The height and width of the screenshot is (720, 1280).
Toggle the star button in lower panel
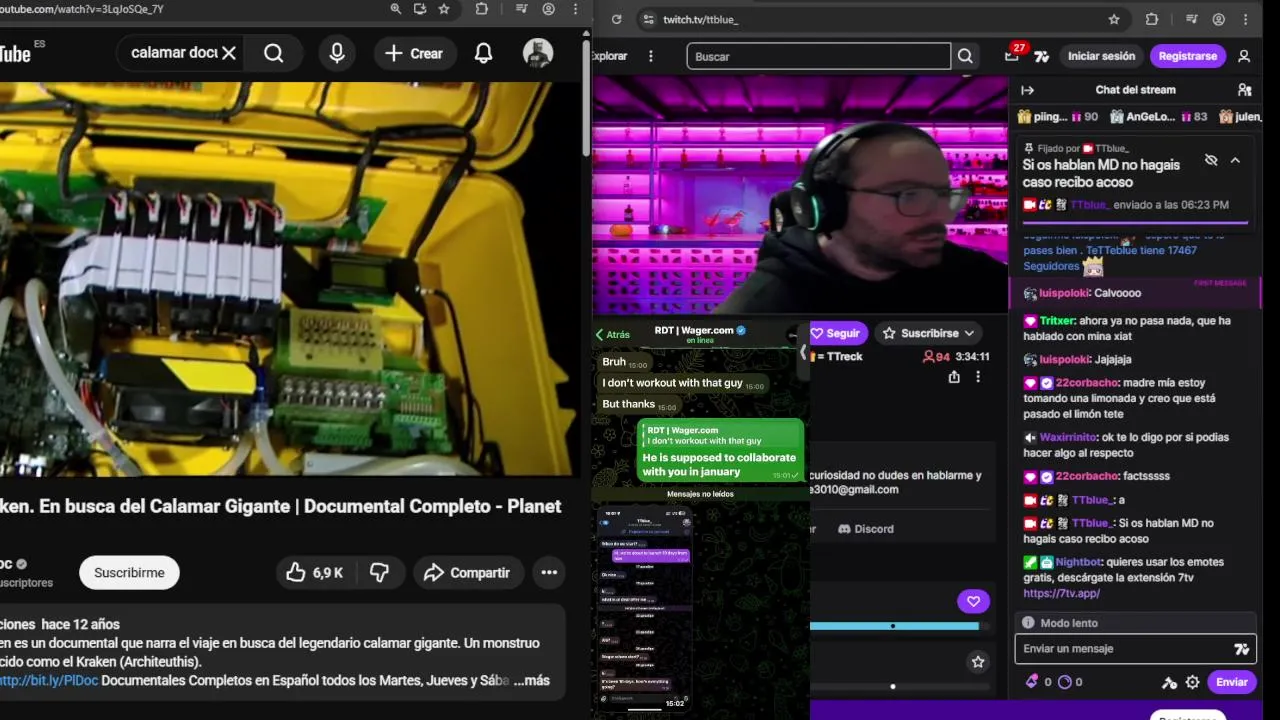(x=978, y=662)
